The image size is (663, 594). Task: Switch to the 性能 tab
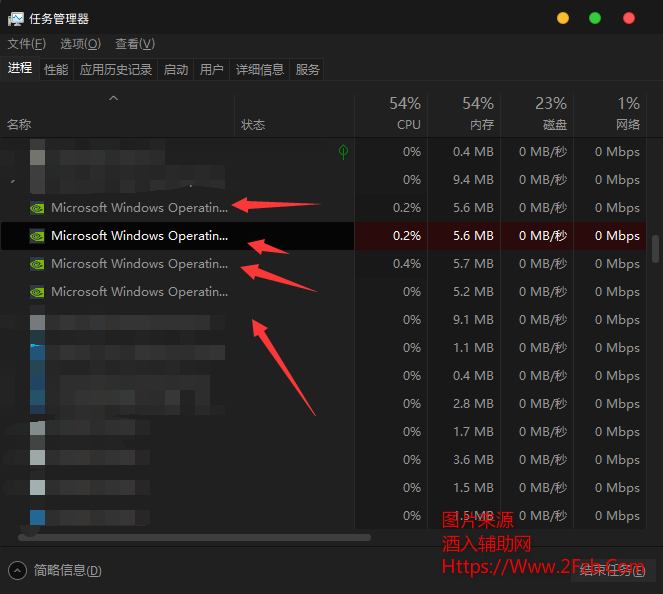(x=56, y=69)
